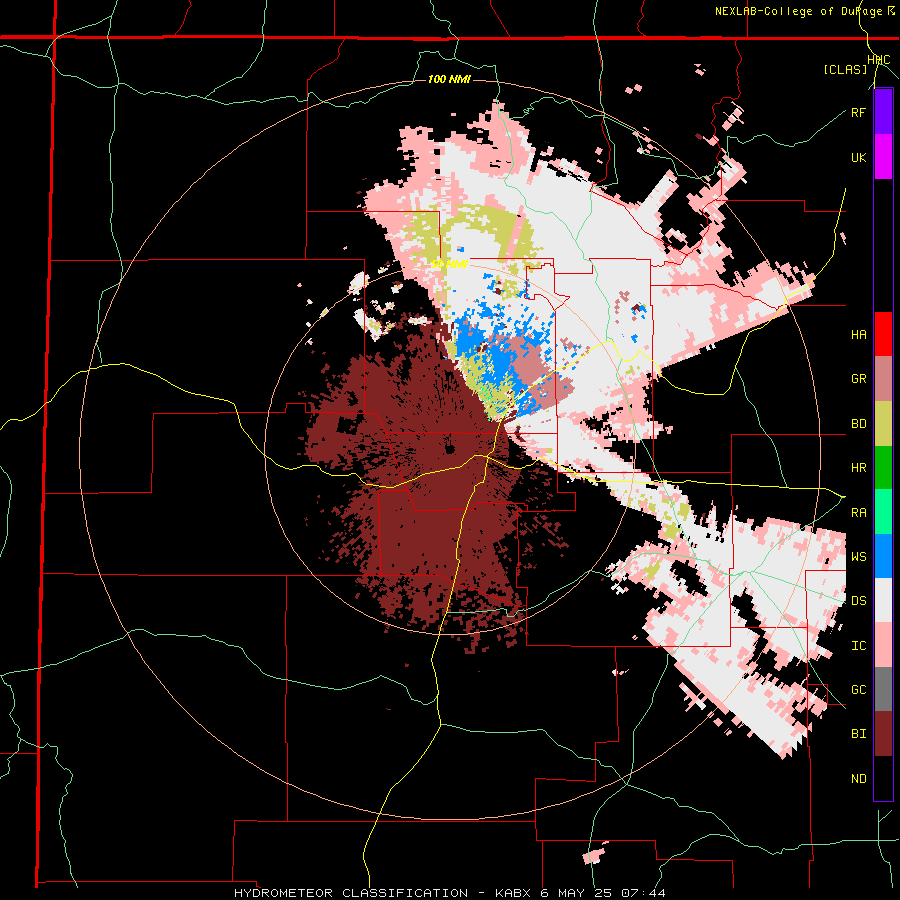Click the 'HYDROMETEOR CLASSIFICATION' title text
Image resolution: width=900 pixels, height=900 pixels.
(x=351, y=893)
